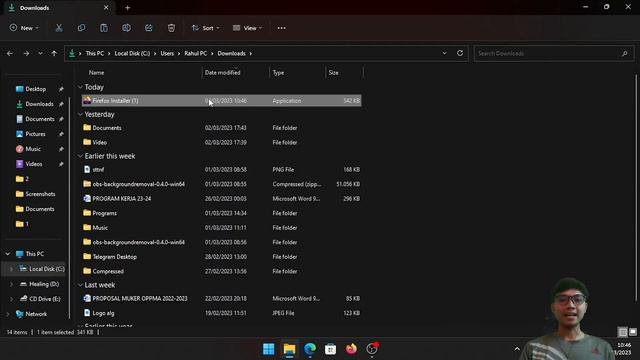This screenshot has height=360, width=640.
Task: Go back with the left arrow
Action: (x=10, y=53)
